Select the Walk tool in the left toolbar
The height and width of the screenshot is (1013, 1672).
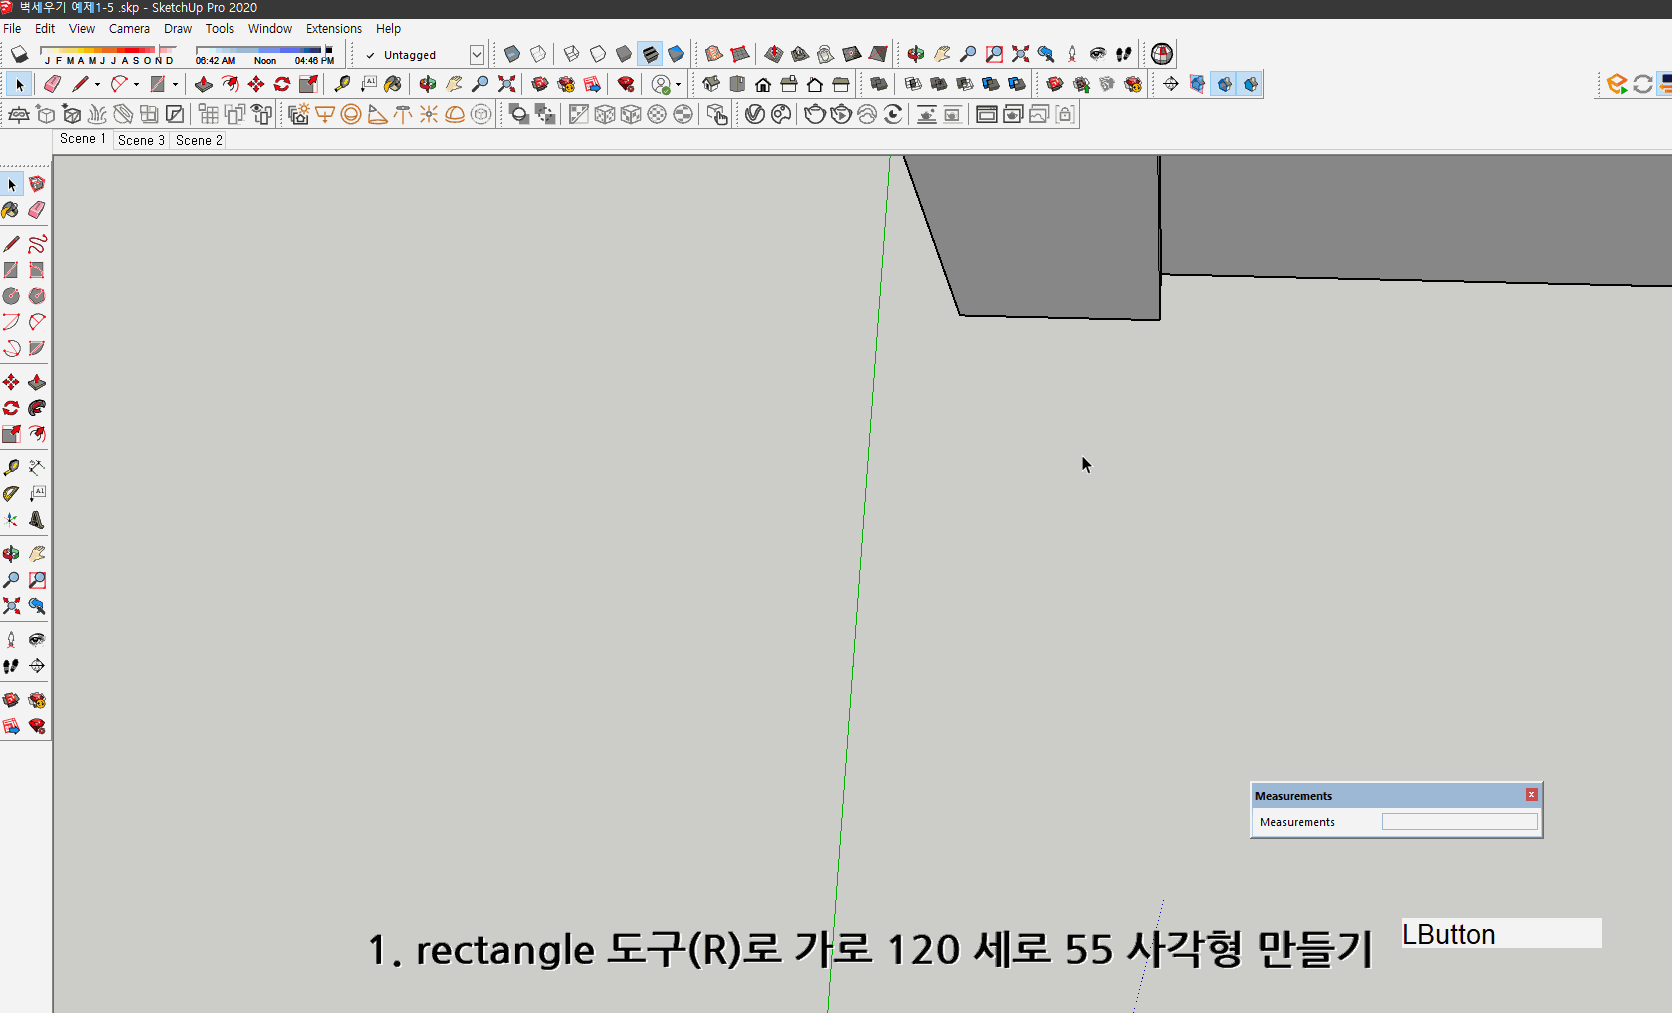click(12, 666)
